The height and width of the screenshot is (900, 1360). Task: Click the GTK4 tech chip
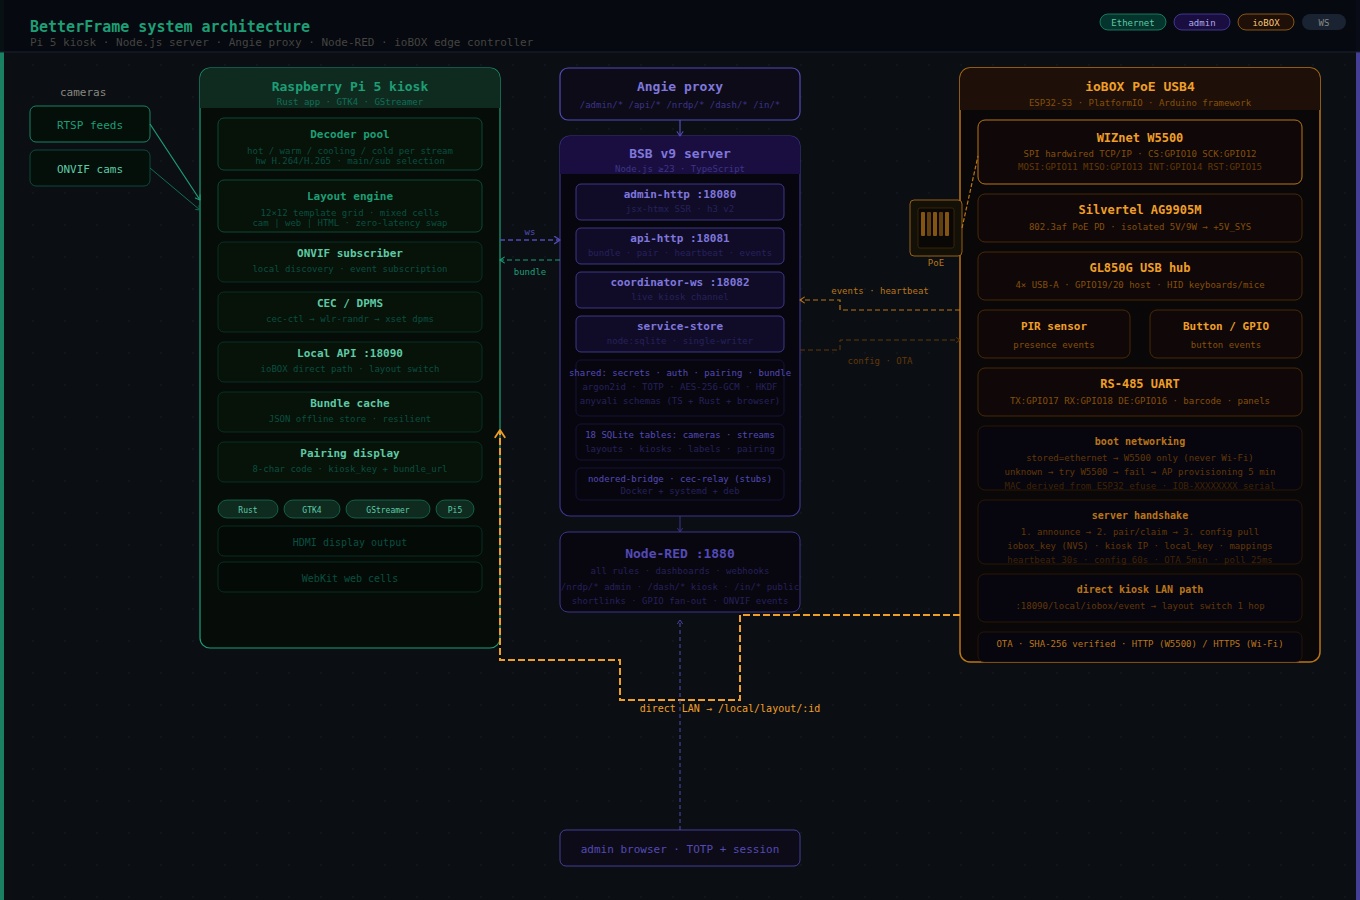coord(312,509)
